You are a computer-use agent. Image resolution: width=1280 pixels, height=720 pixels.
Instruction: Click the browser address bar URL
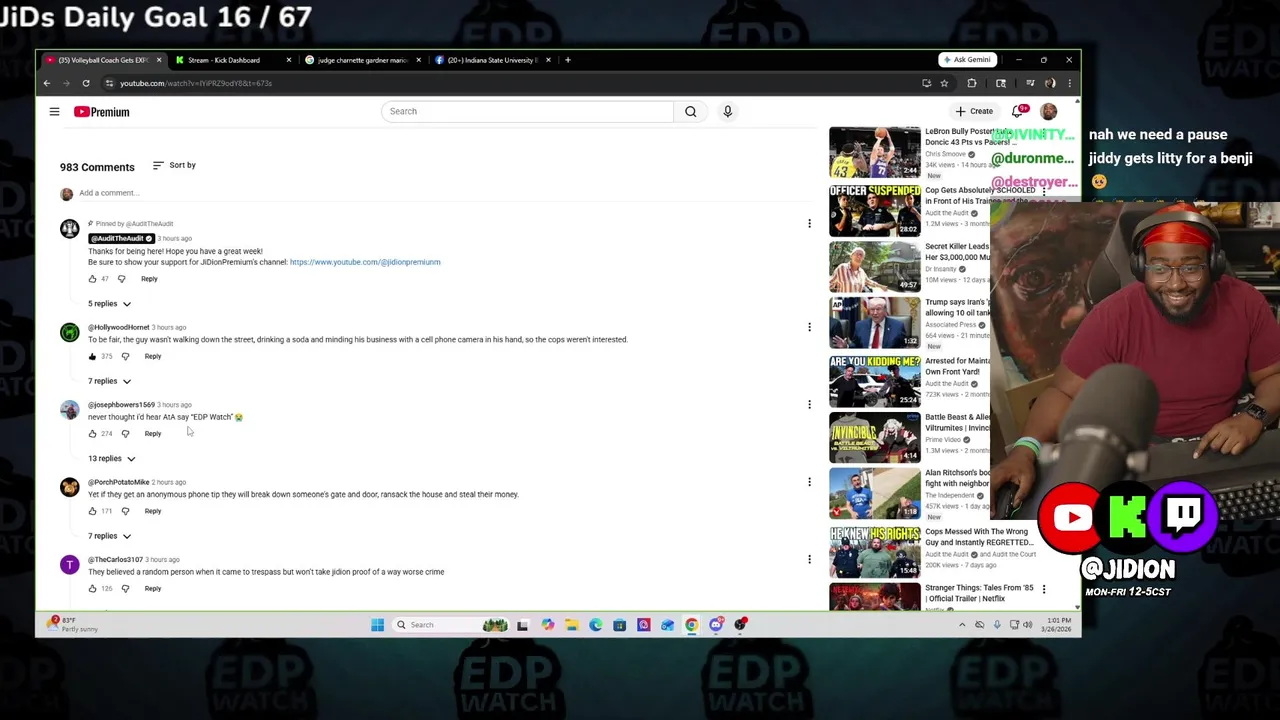[x=196, y=83]
